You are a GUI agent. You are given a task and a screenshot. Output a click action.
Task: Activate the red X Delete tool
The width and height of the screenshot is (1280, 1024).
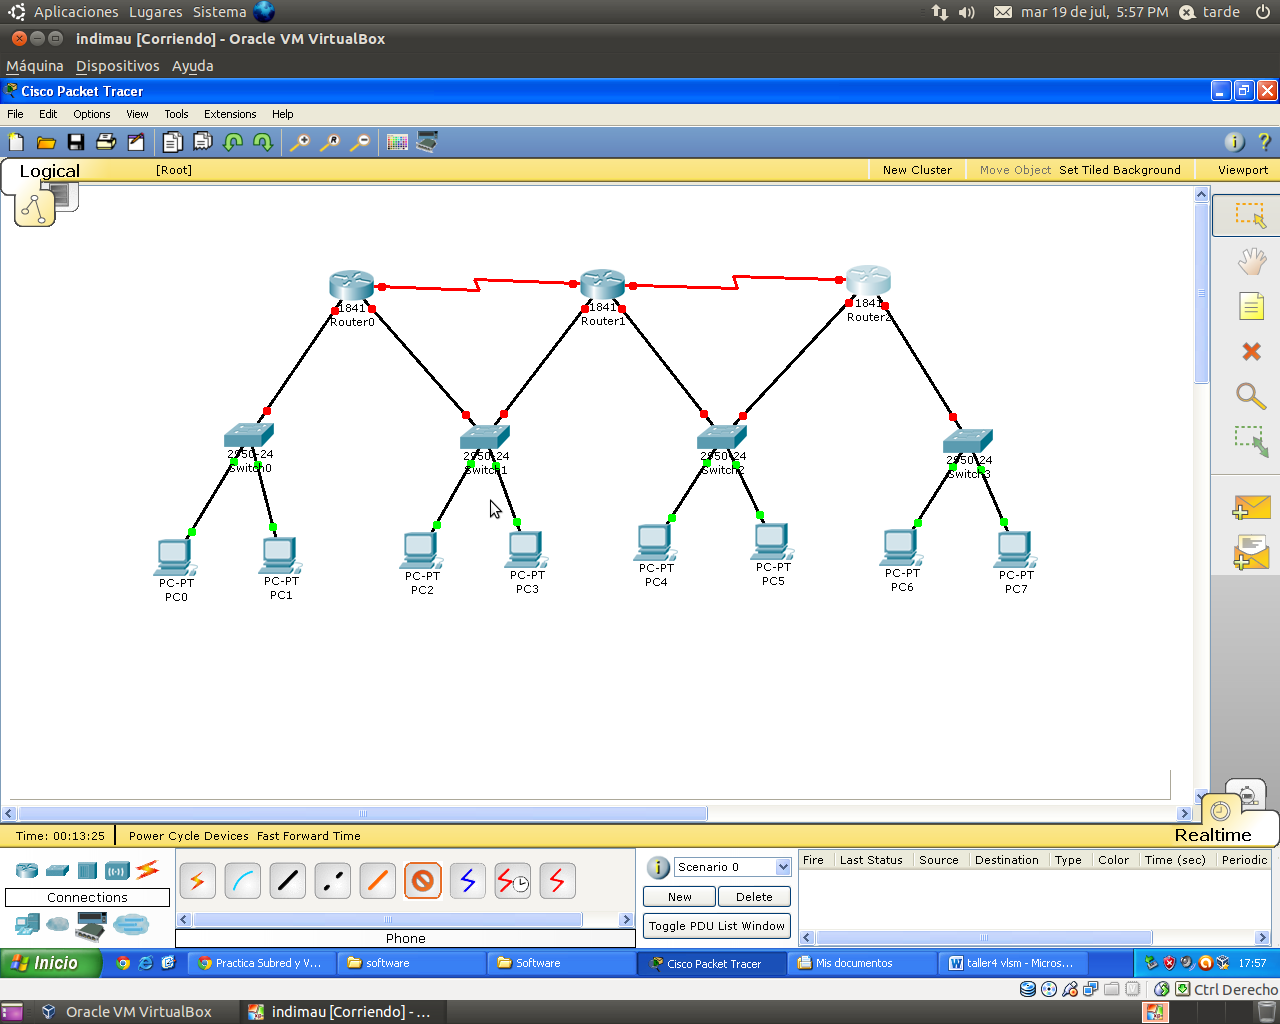(1251, 351)
